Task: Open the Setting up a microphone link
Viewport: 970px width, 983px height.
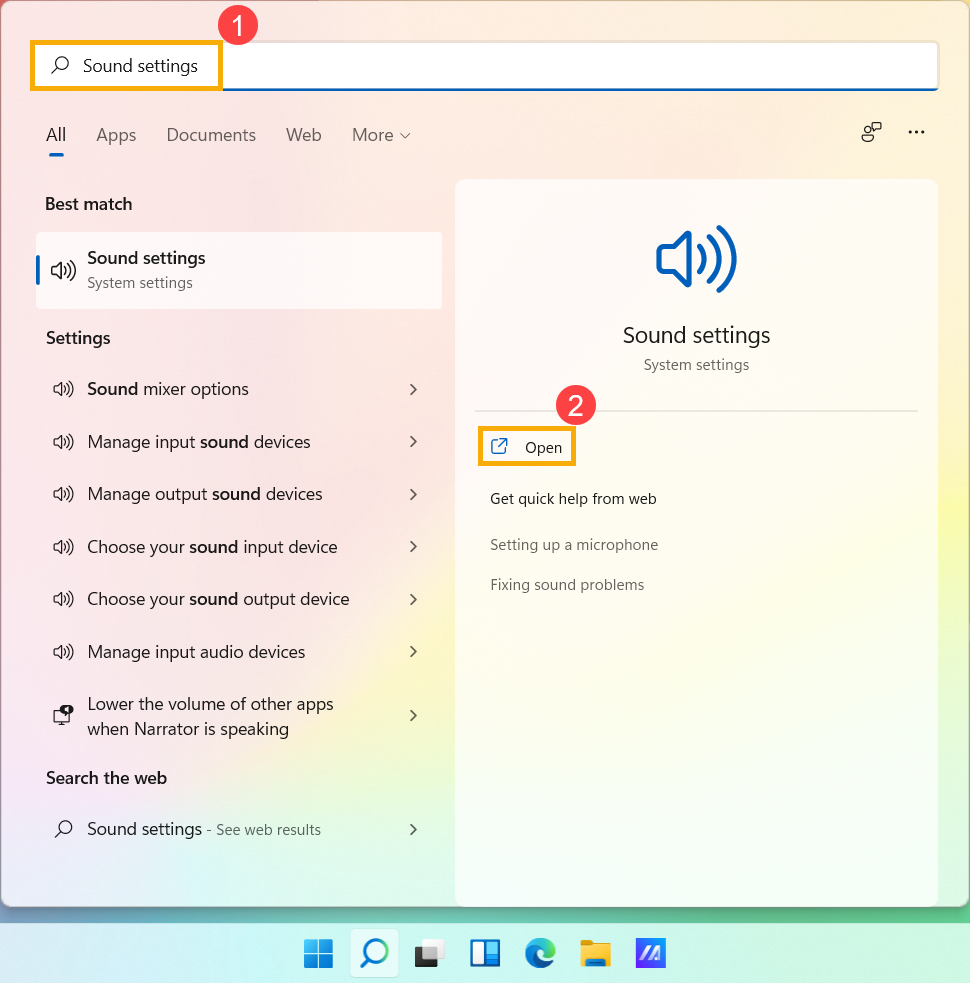Action: coord(574,544)
